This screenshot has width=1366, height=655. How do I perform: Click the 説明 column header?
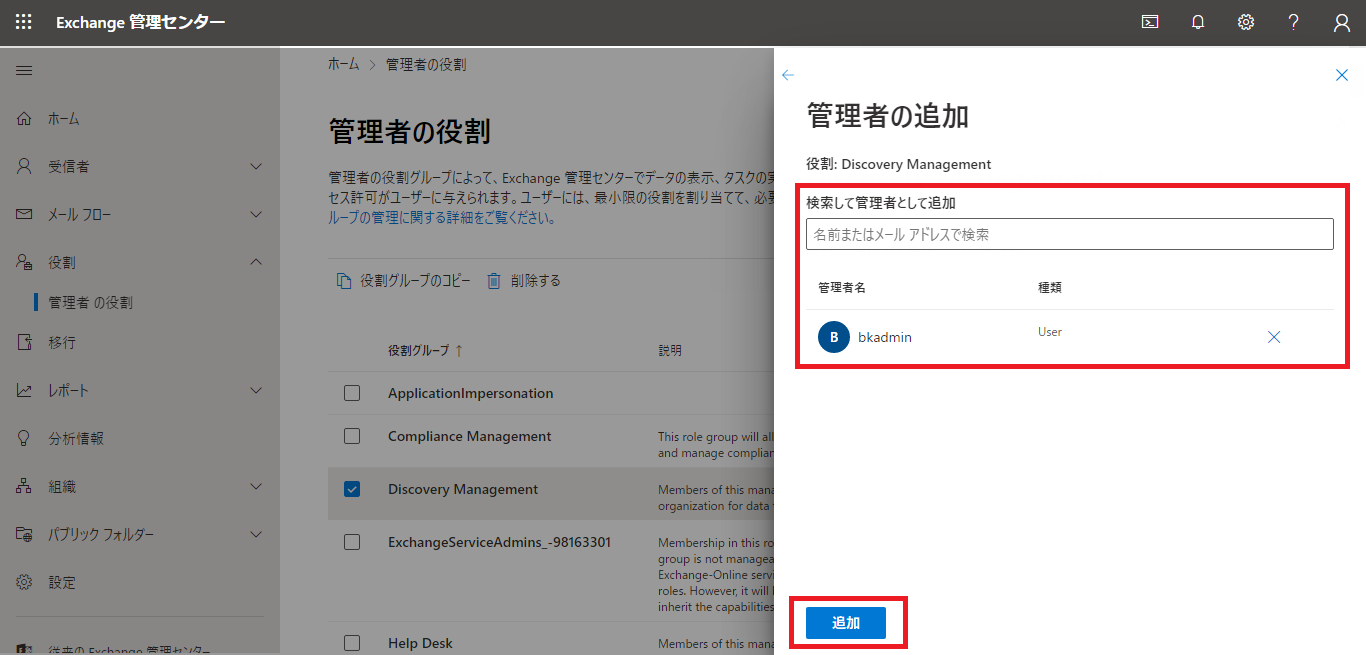670,351
